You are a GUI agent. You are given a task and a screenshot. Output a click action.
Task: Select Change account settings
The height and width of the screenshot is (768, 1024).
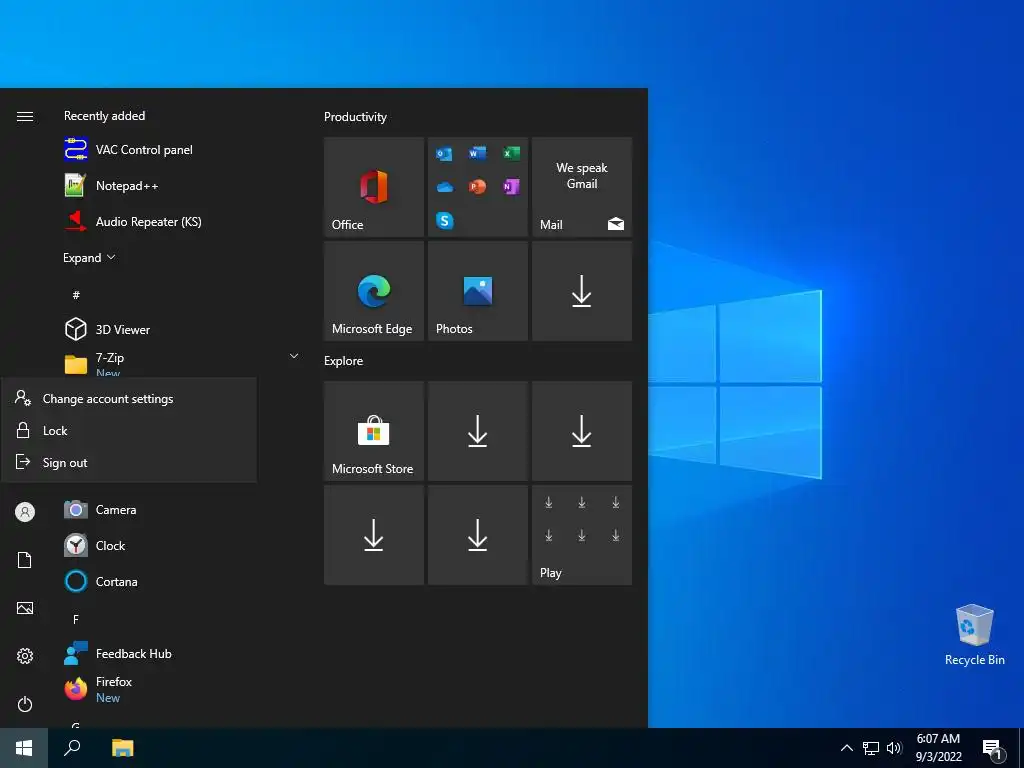(129, 398)
